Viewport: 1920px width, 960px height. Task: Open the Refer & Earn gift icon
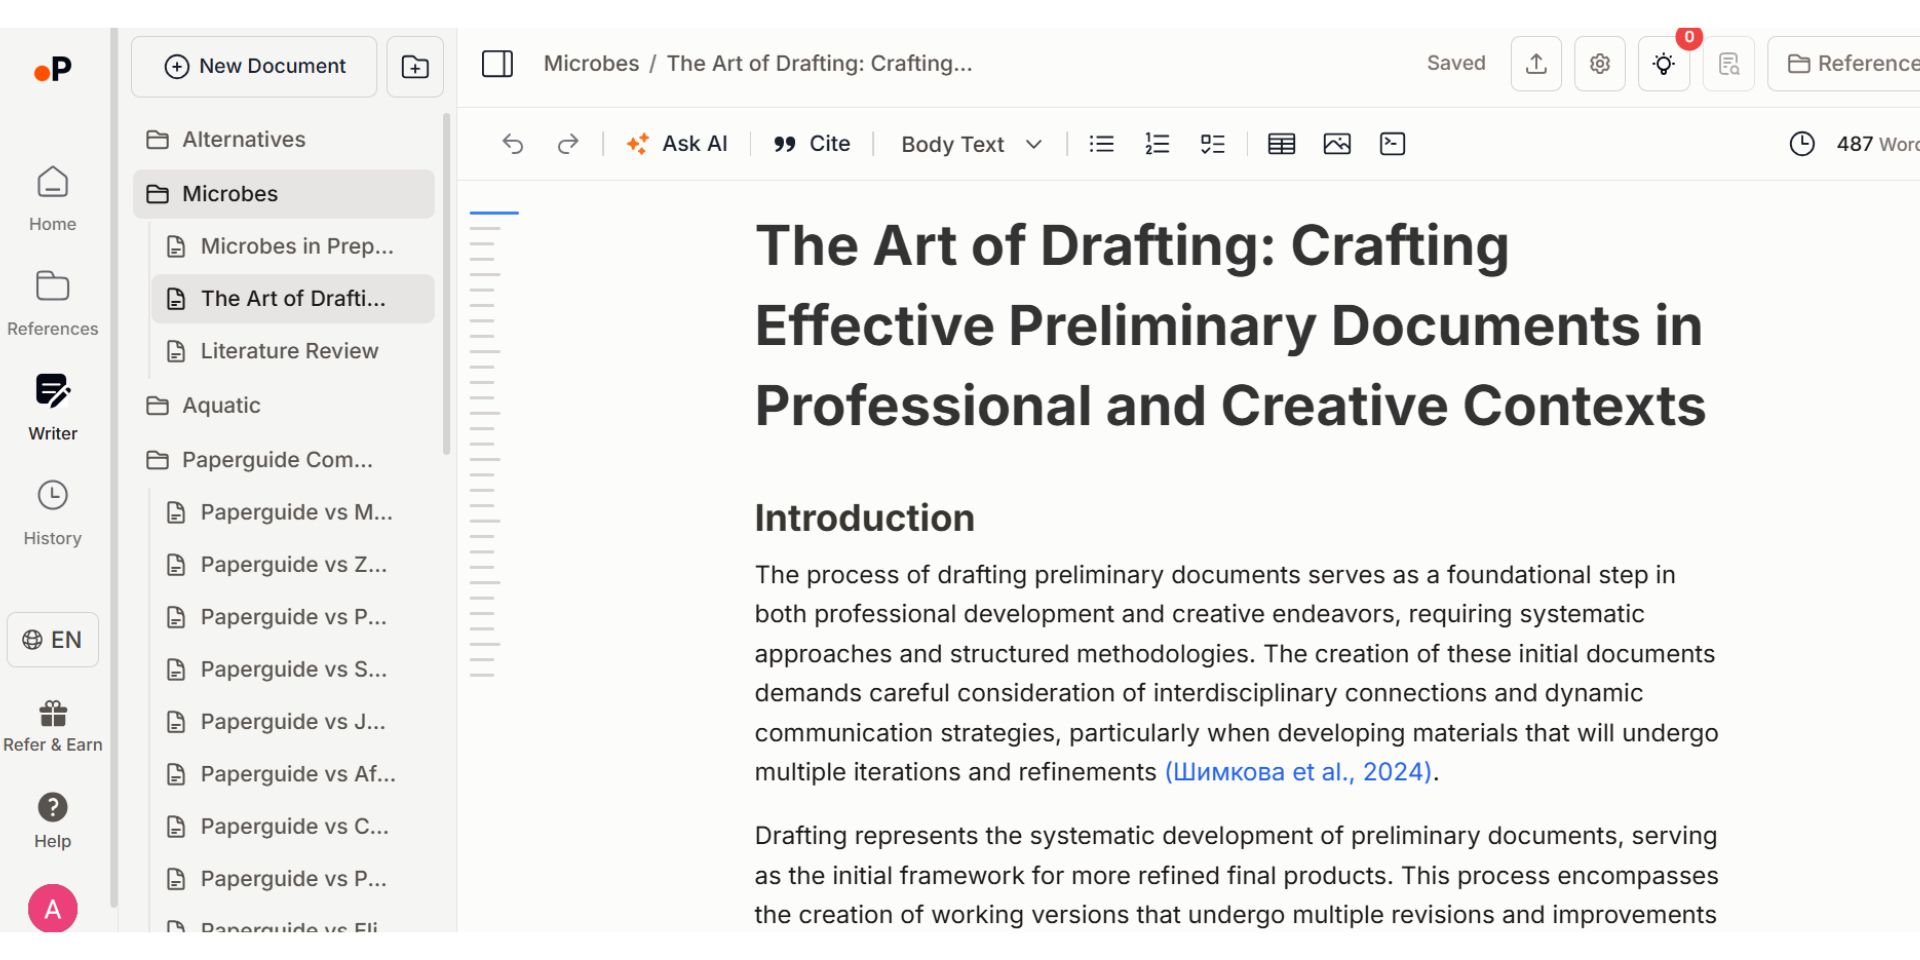click(x=52, y=726)
